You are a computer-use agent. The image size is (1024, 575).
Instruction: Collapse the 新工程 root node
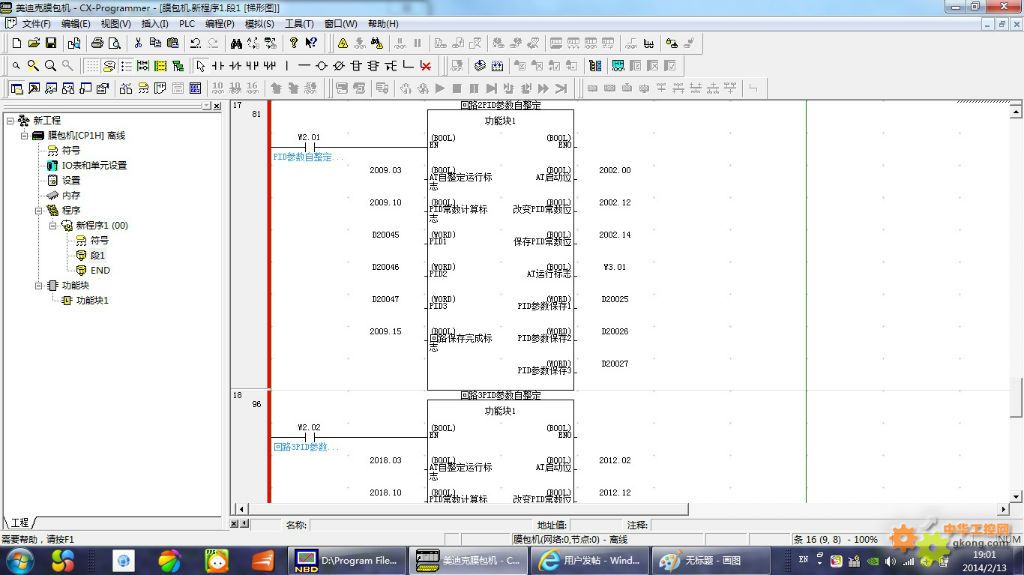(10, 121)
